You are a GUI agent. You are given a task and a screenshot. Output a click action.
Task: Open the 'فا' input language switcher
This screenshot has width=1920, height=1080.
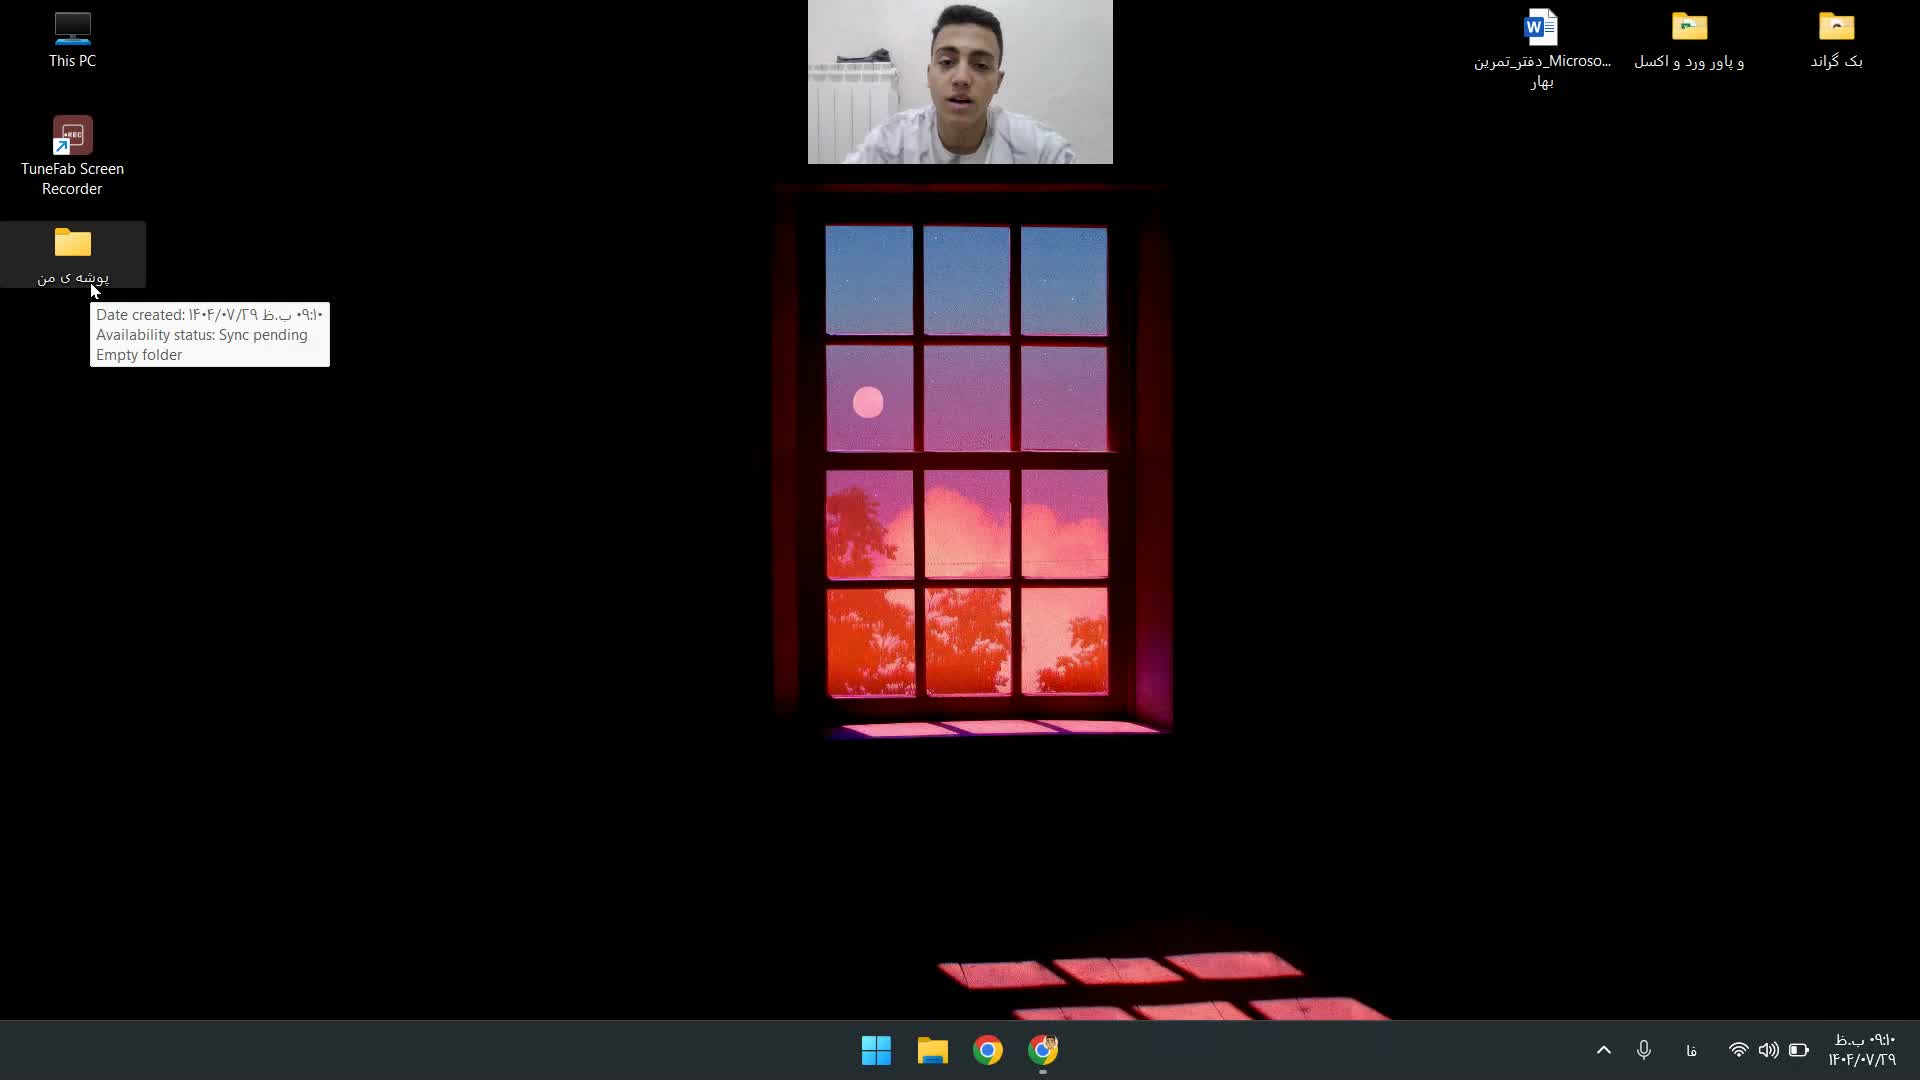1691,1051
